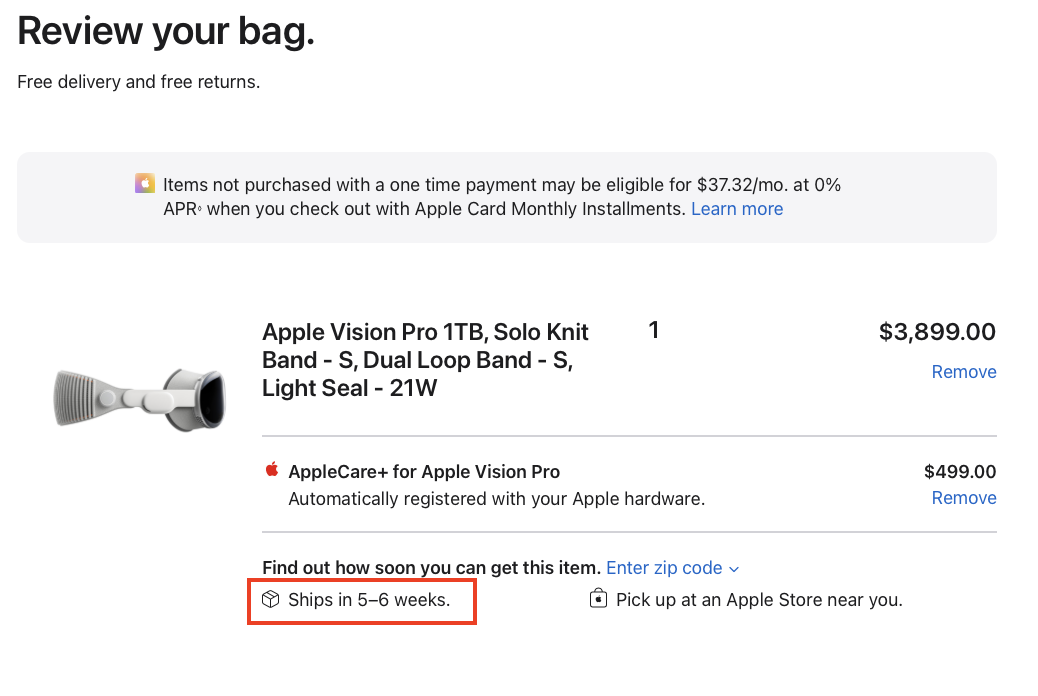Open the Learn more link
The height and width of the screenshot is (696, 1038).
click(x=737, y=209)
